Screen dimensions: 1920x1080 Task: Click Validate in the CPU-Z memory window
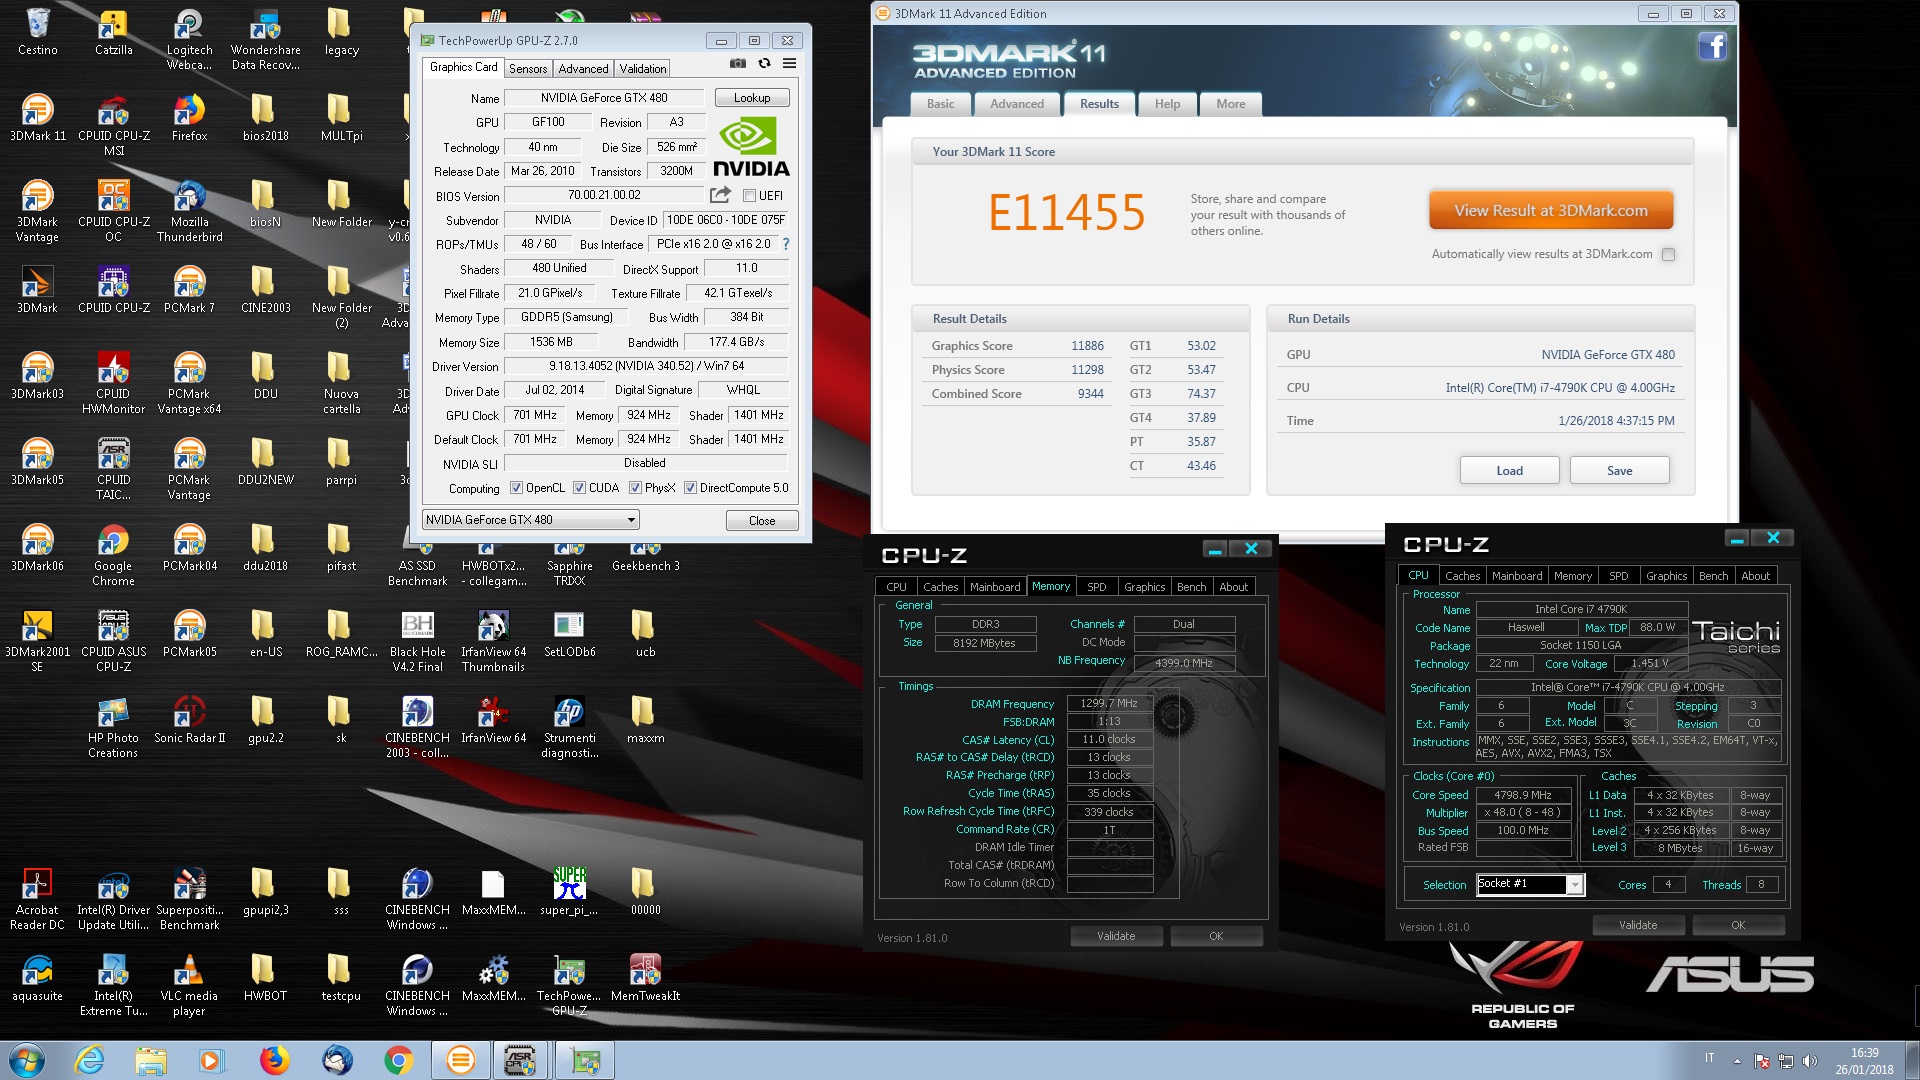(x=1116, y=936)
